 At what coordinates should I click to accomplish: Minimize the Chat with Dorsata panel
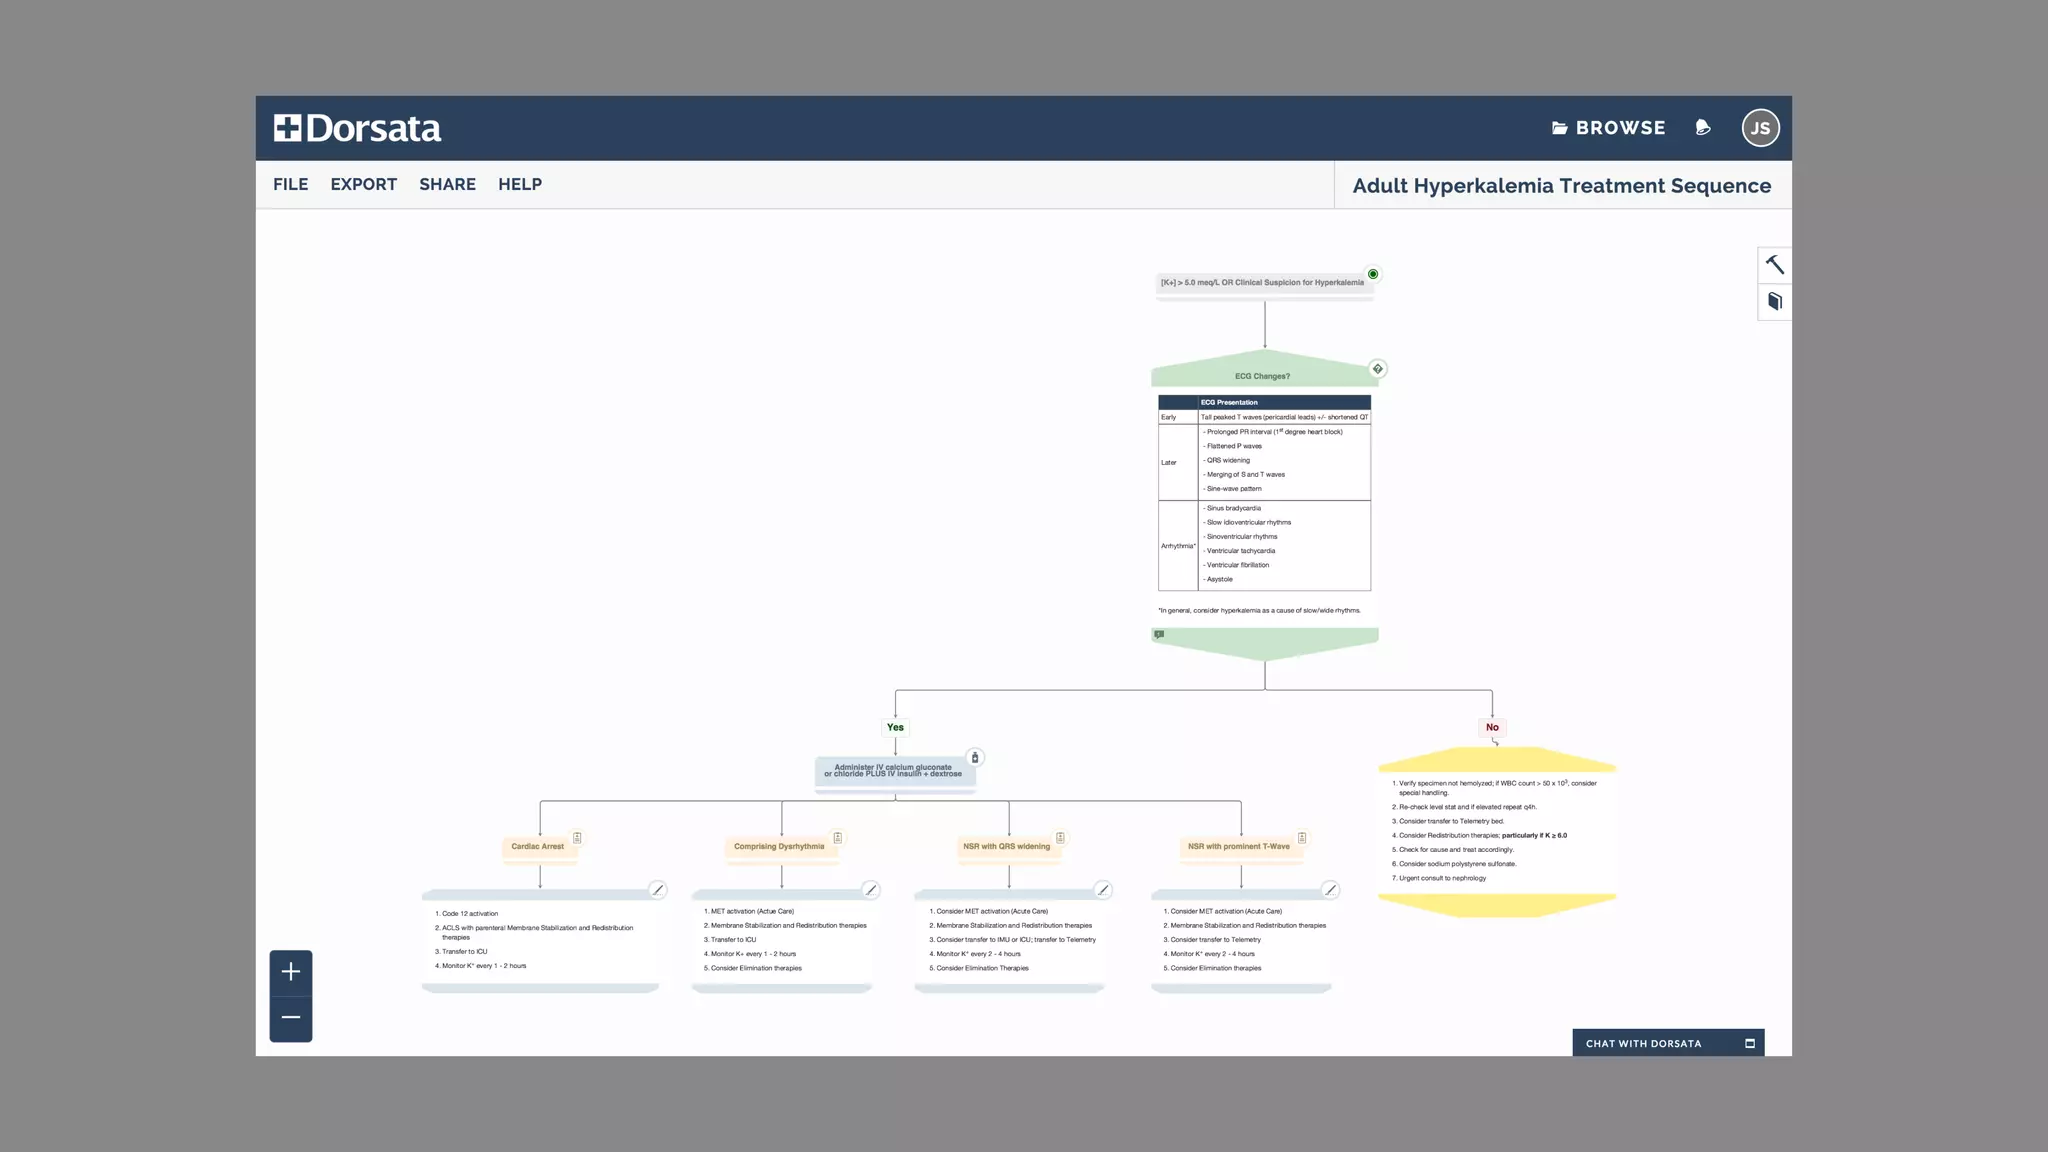(x=1750, y=1043)
